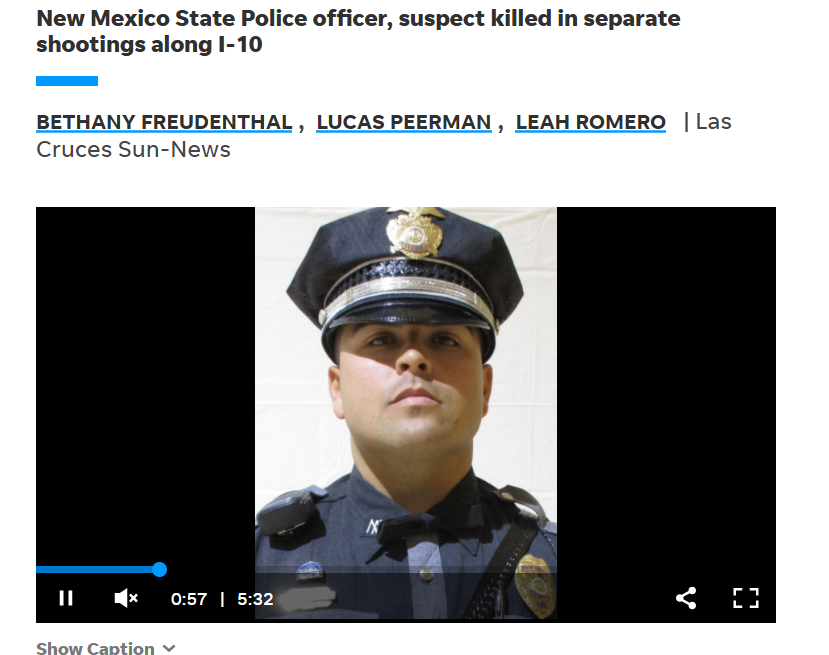The image size is (829, 655).
Task: Click the 0:57 elapsed time display
Action: [189, 599]
